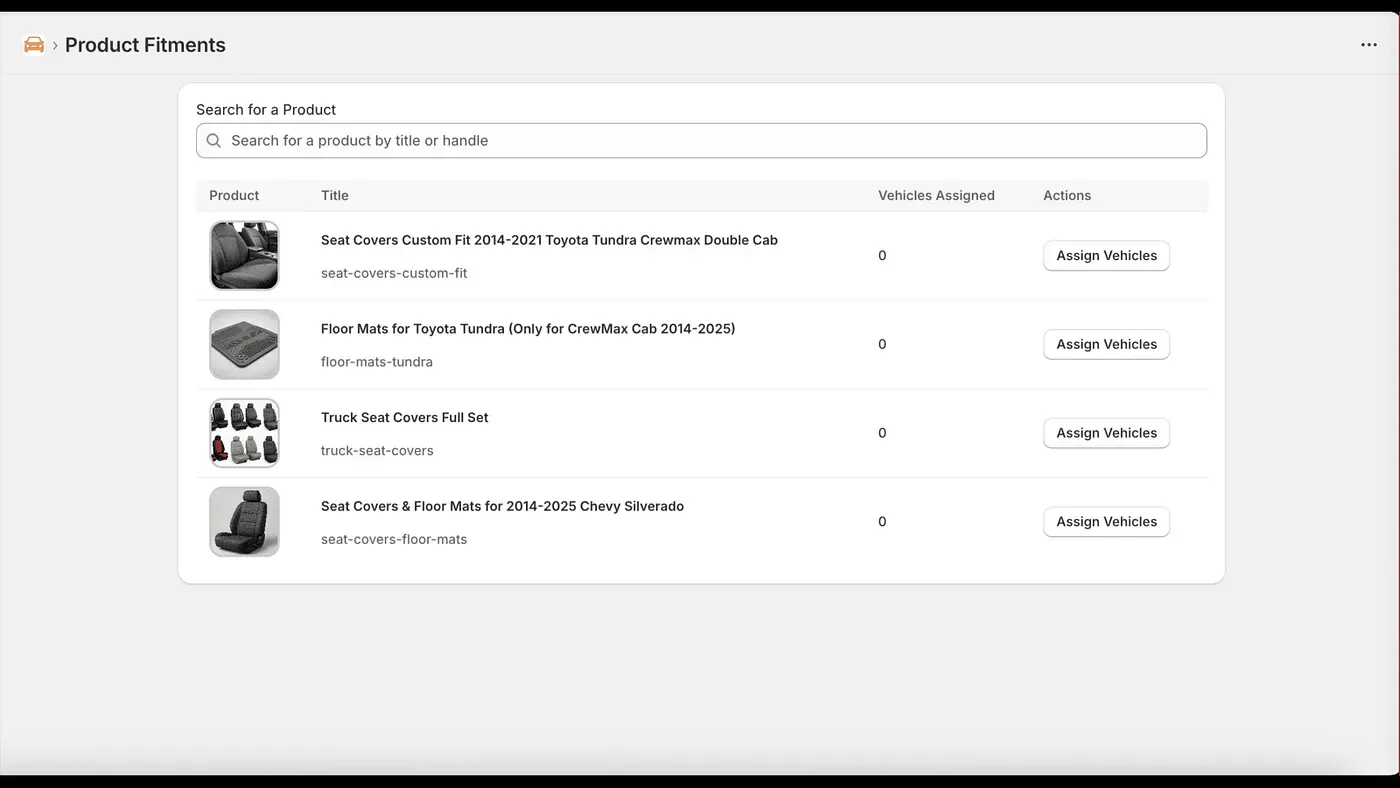Click the floor-mats-tundra handle text
The height and width of the screenshot is (788, 1400).
(x=376, y=362)
